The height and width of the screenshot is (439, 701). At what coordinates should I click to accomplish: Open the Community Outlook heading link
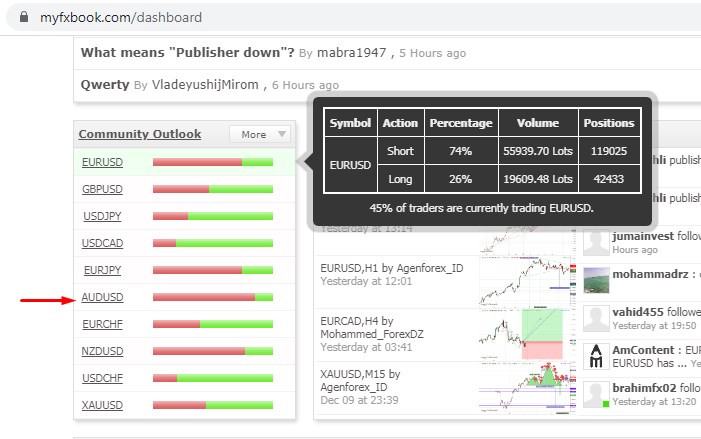point(140,134)
